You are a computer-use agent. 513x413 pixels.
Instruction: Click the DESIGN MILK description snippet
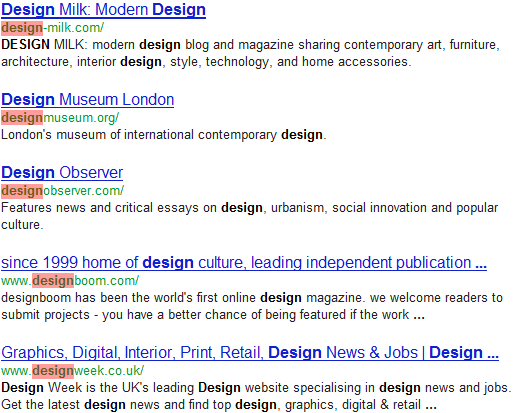[x=250, y=53]
